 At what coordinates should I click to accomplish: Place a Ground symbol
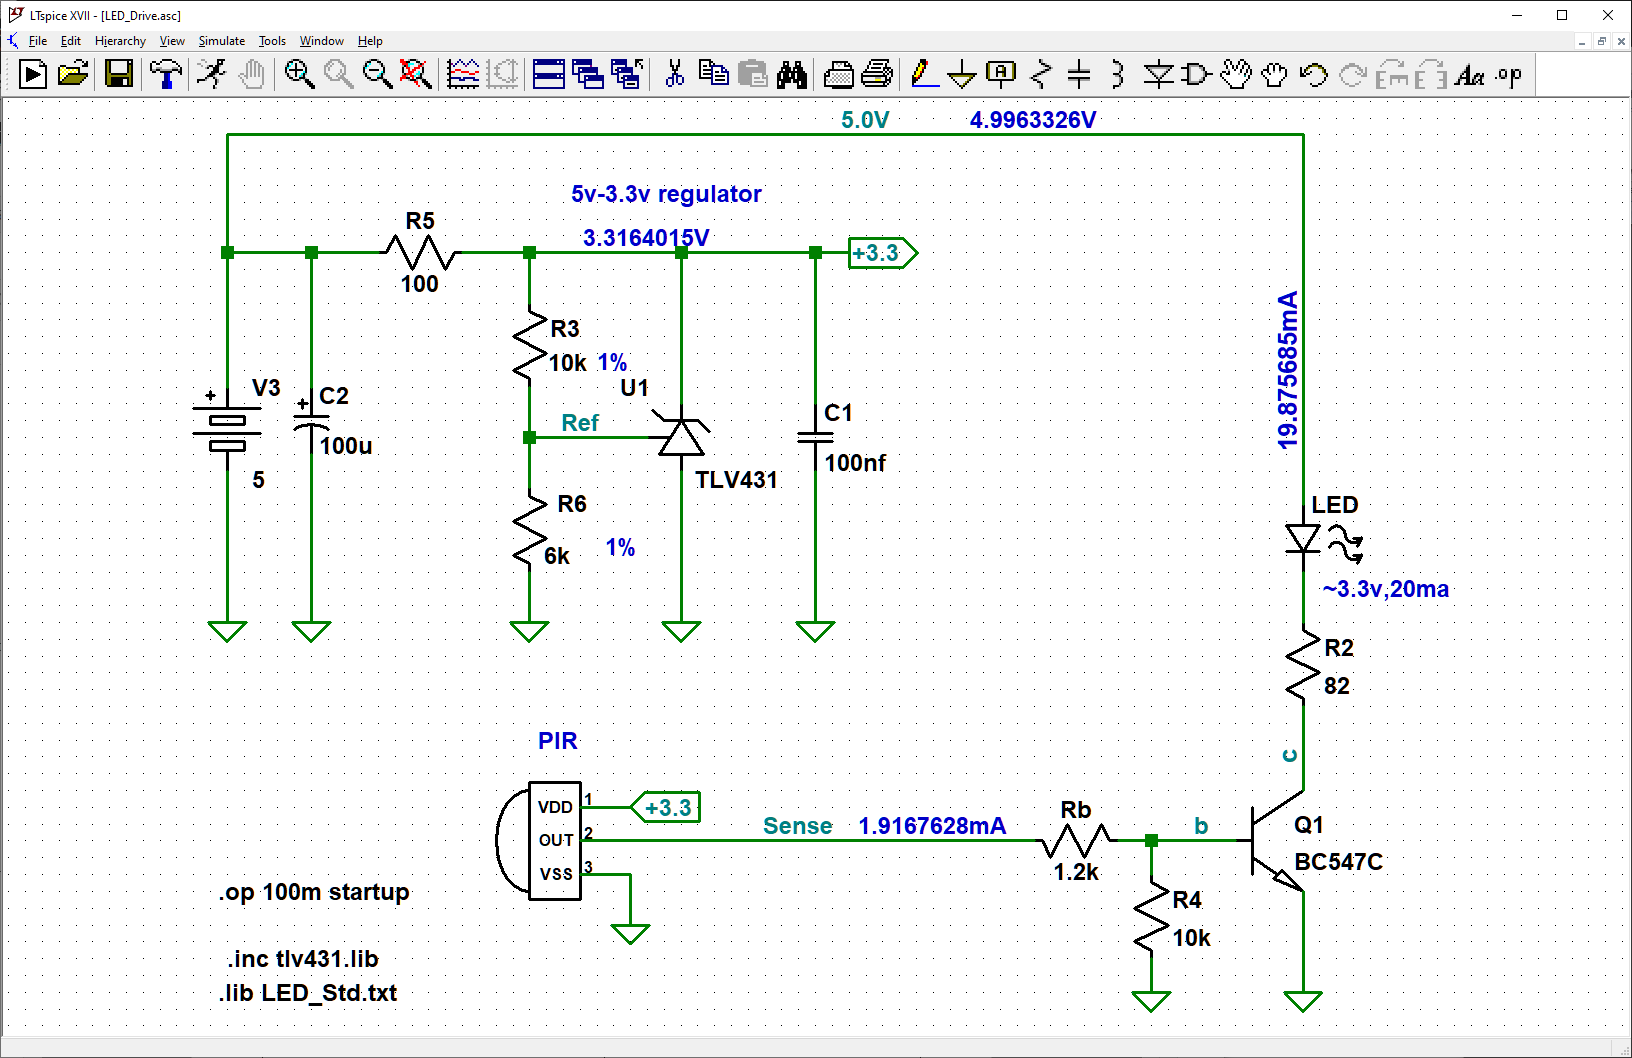[x=961, y=74]
